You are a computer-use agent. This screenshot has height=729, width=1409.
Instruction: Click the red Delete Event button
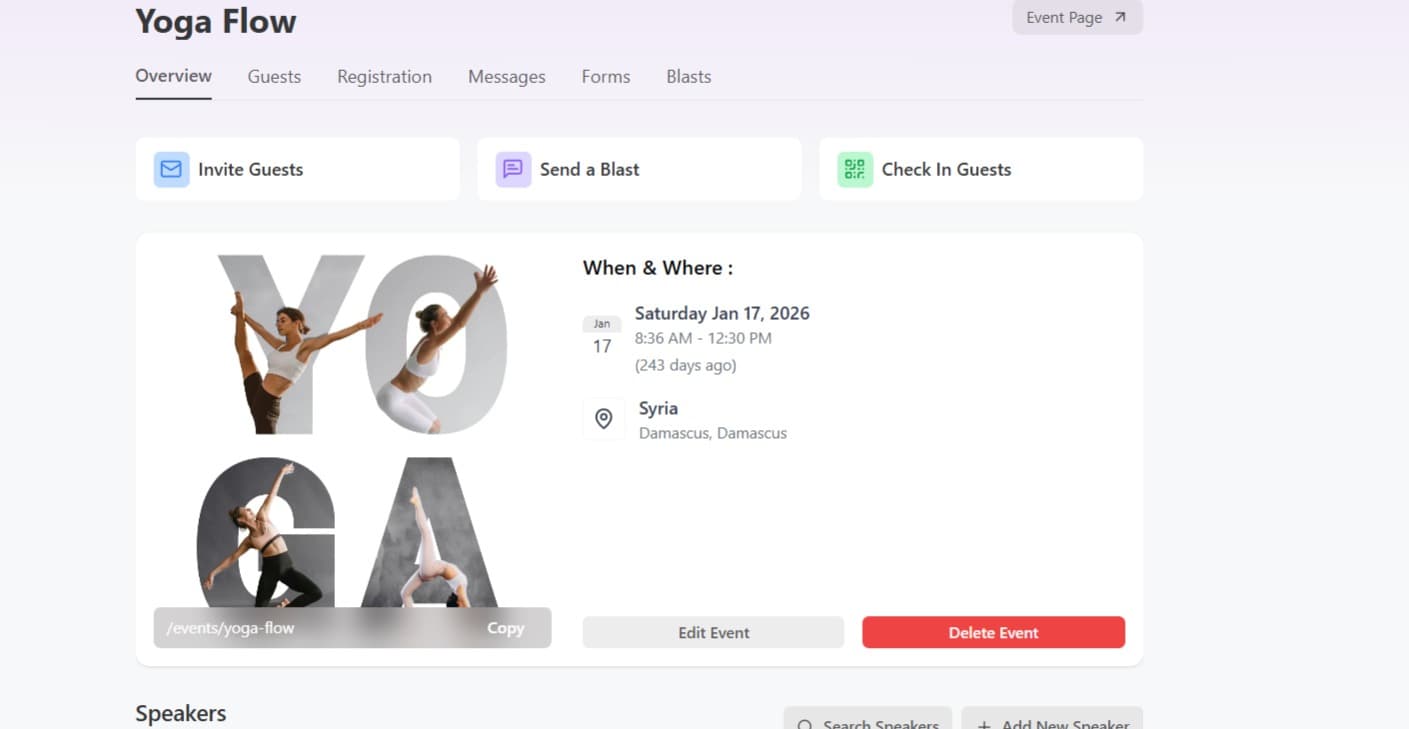point(993,632)
